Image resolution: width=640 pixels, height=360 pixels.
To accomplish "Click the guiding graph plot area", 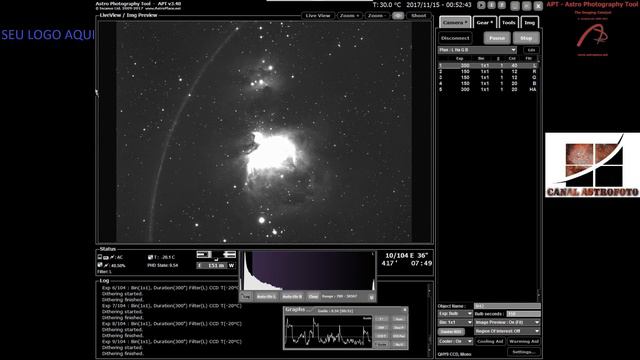I will (329, 331).
